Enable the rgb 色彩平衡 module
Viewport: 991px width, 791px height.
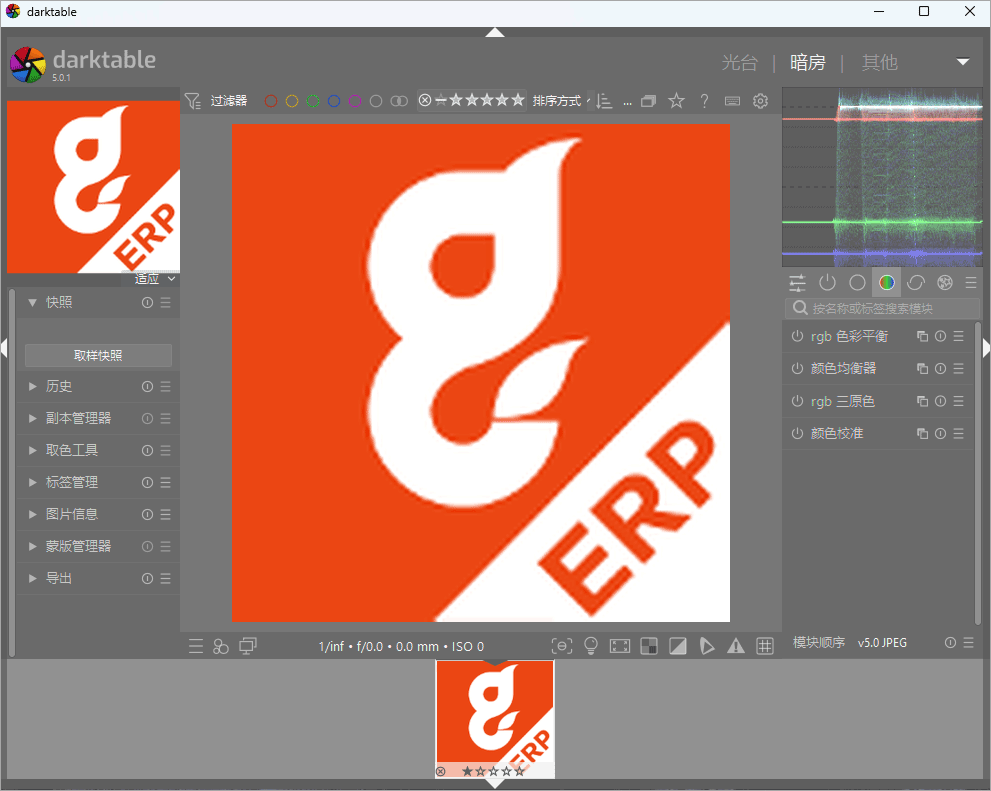[x=797, y=337]
